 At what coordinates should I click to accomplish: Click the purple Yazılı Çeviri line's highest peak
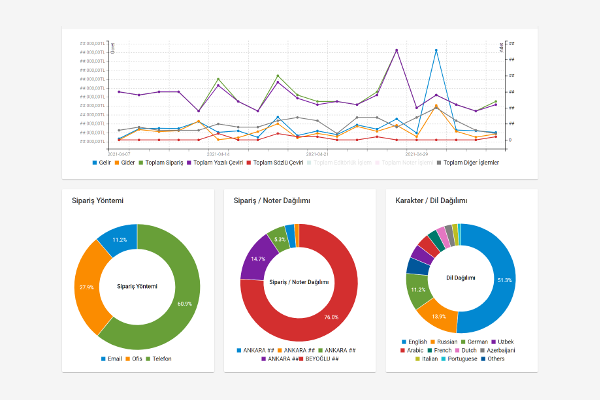click(396, 50)
